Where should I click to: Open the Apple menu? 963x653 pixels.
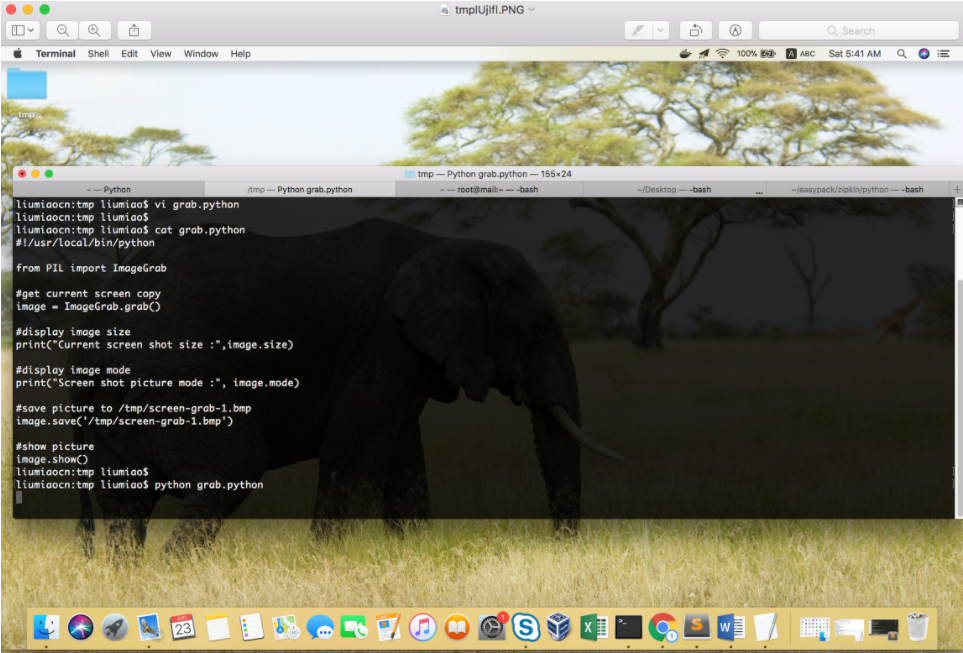tap(17, 53)
